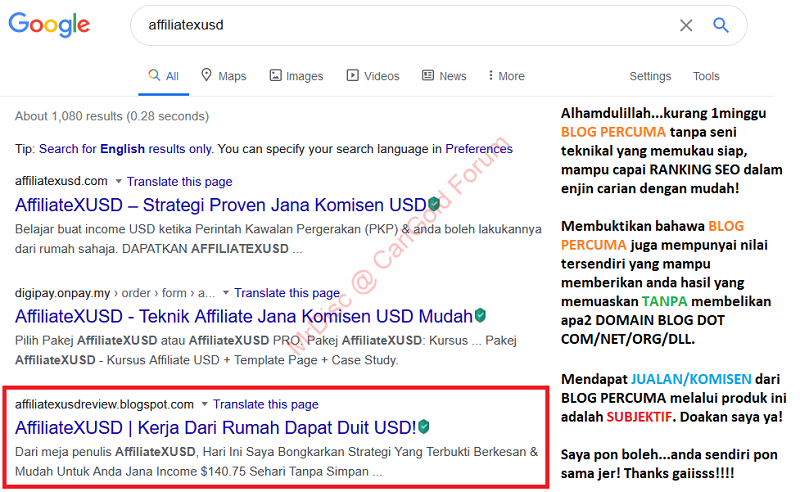Clear the search box with X icon
Image resolution: width=800 pixels, height=492 pixels.
[686, 25]
